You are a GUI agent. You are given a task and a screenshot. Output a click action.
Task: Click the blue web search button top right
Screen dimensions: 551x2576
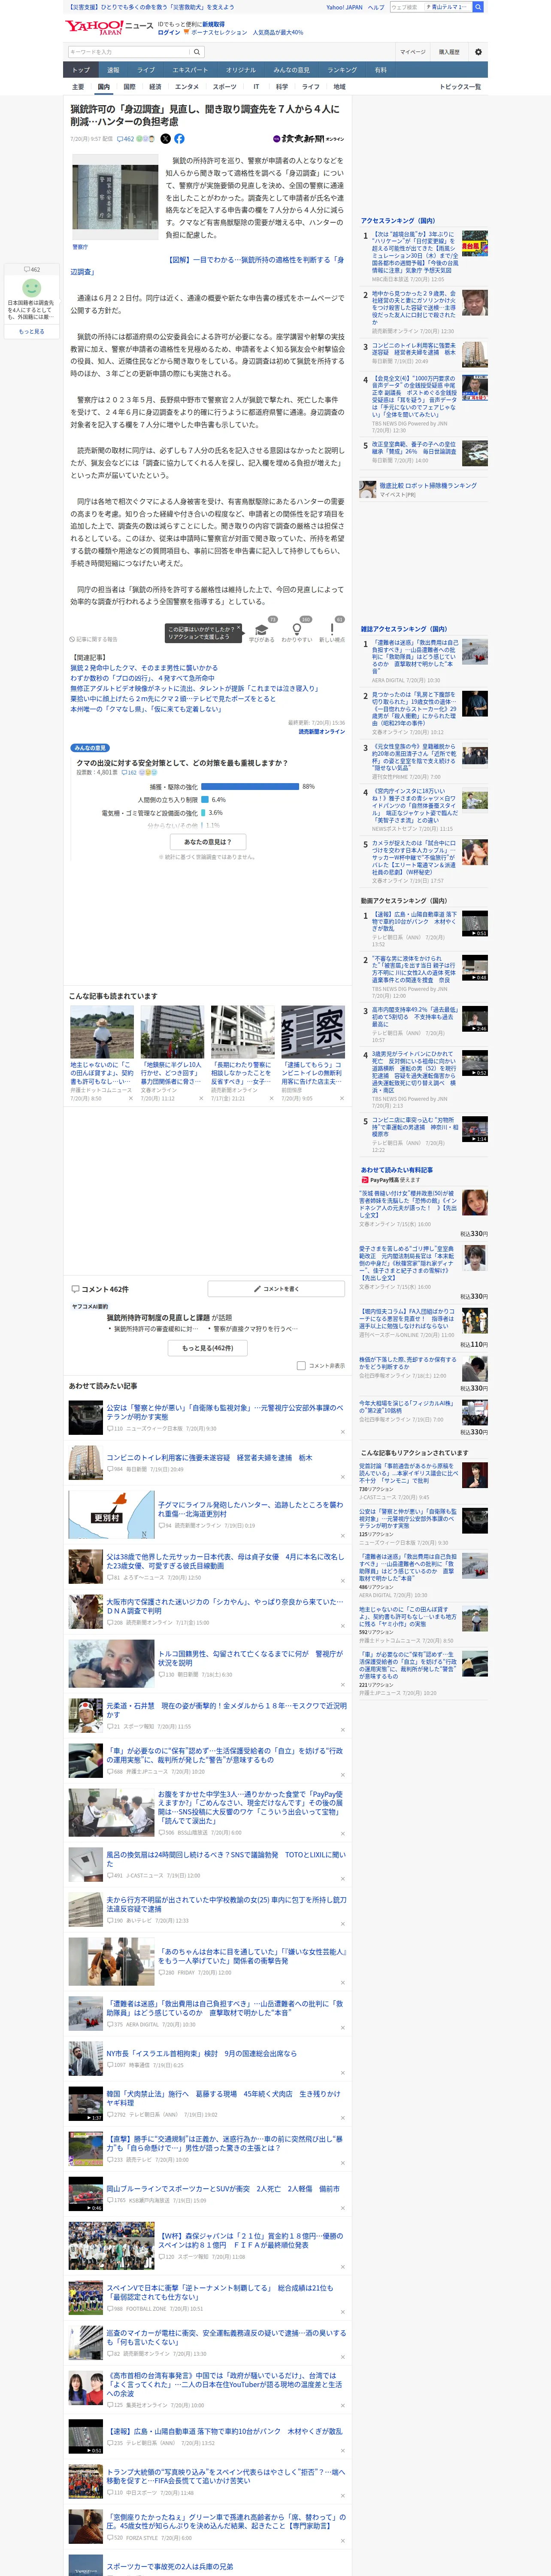pos(478,7)
